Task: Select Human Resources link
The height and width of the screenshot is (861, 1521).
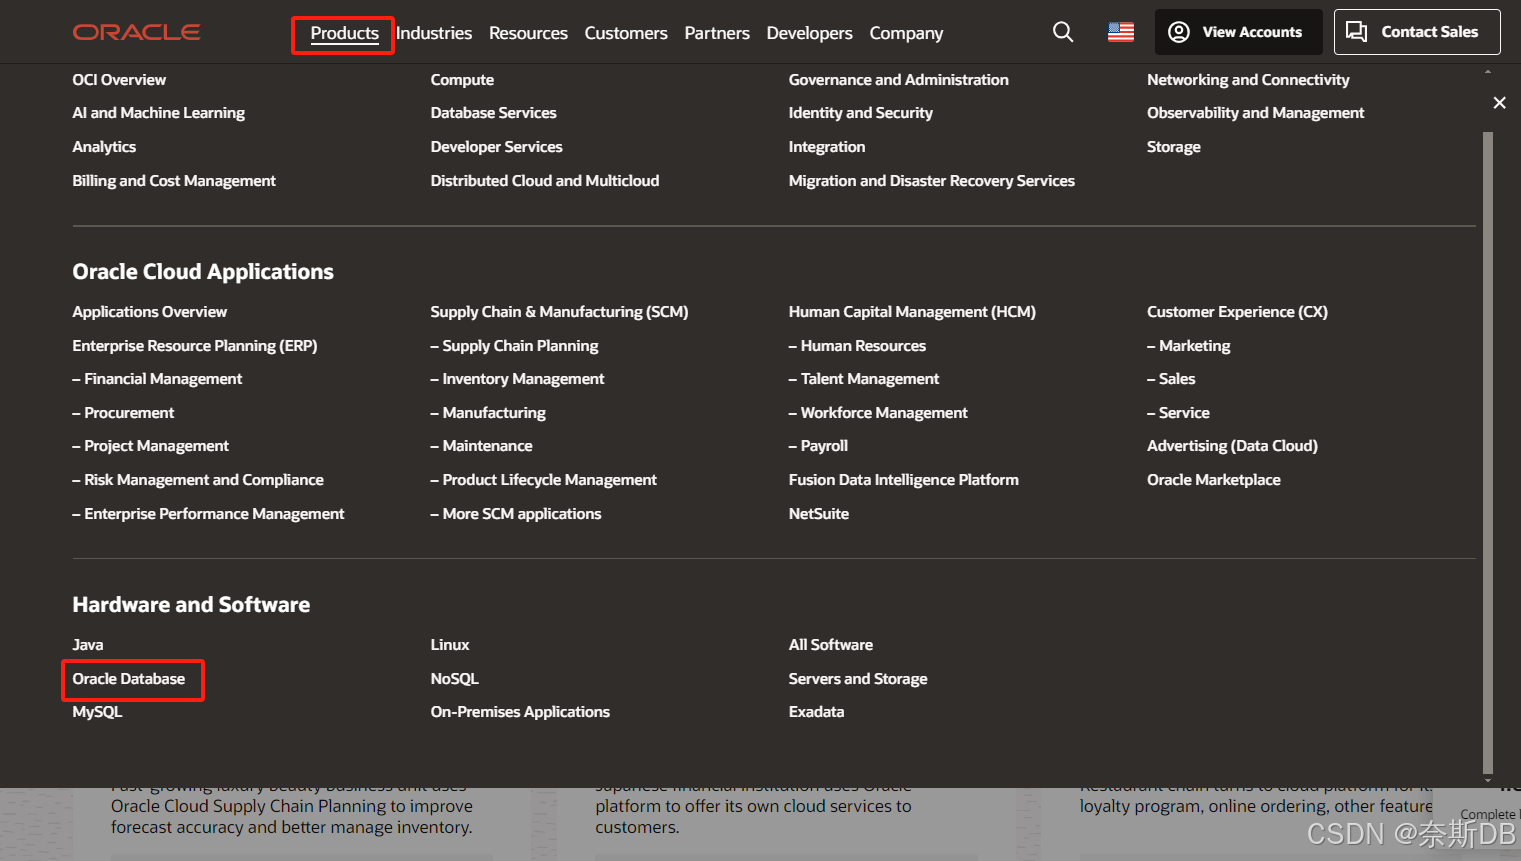Action: 857,346
